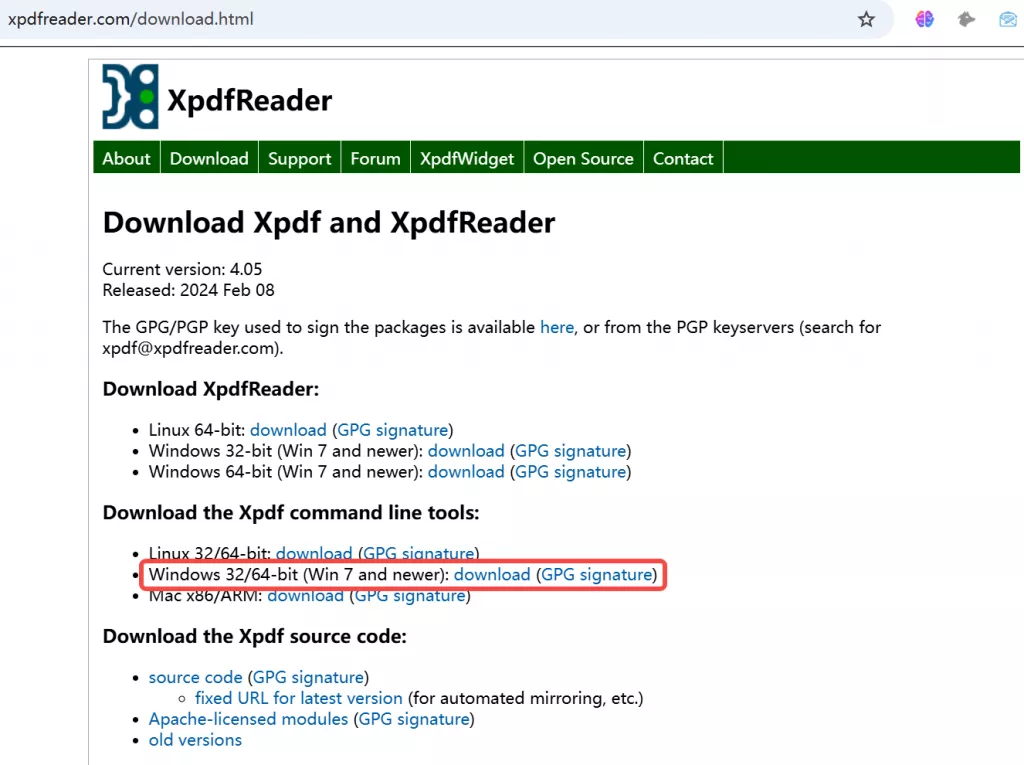
Task: Open the Forum navigation item
Action: 375,157
